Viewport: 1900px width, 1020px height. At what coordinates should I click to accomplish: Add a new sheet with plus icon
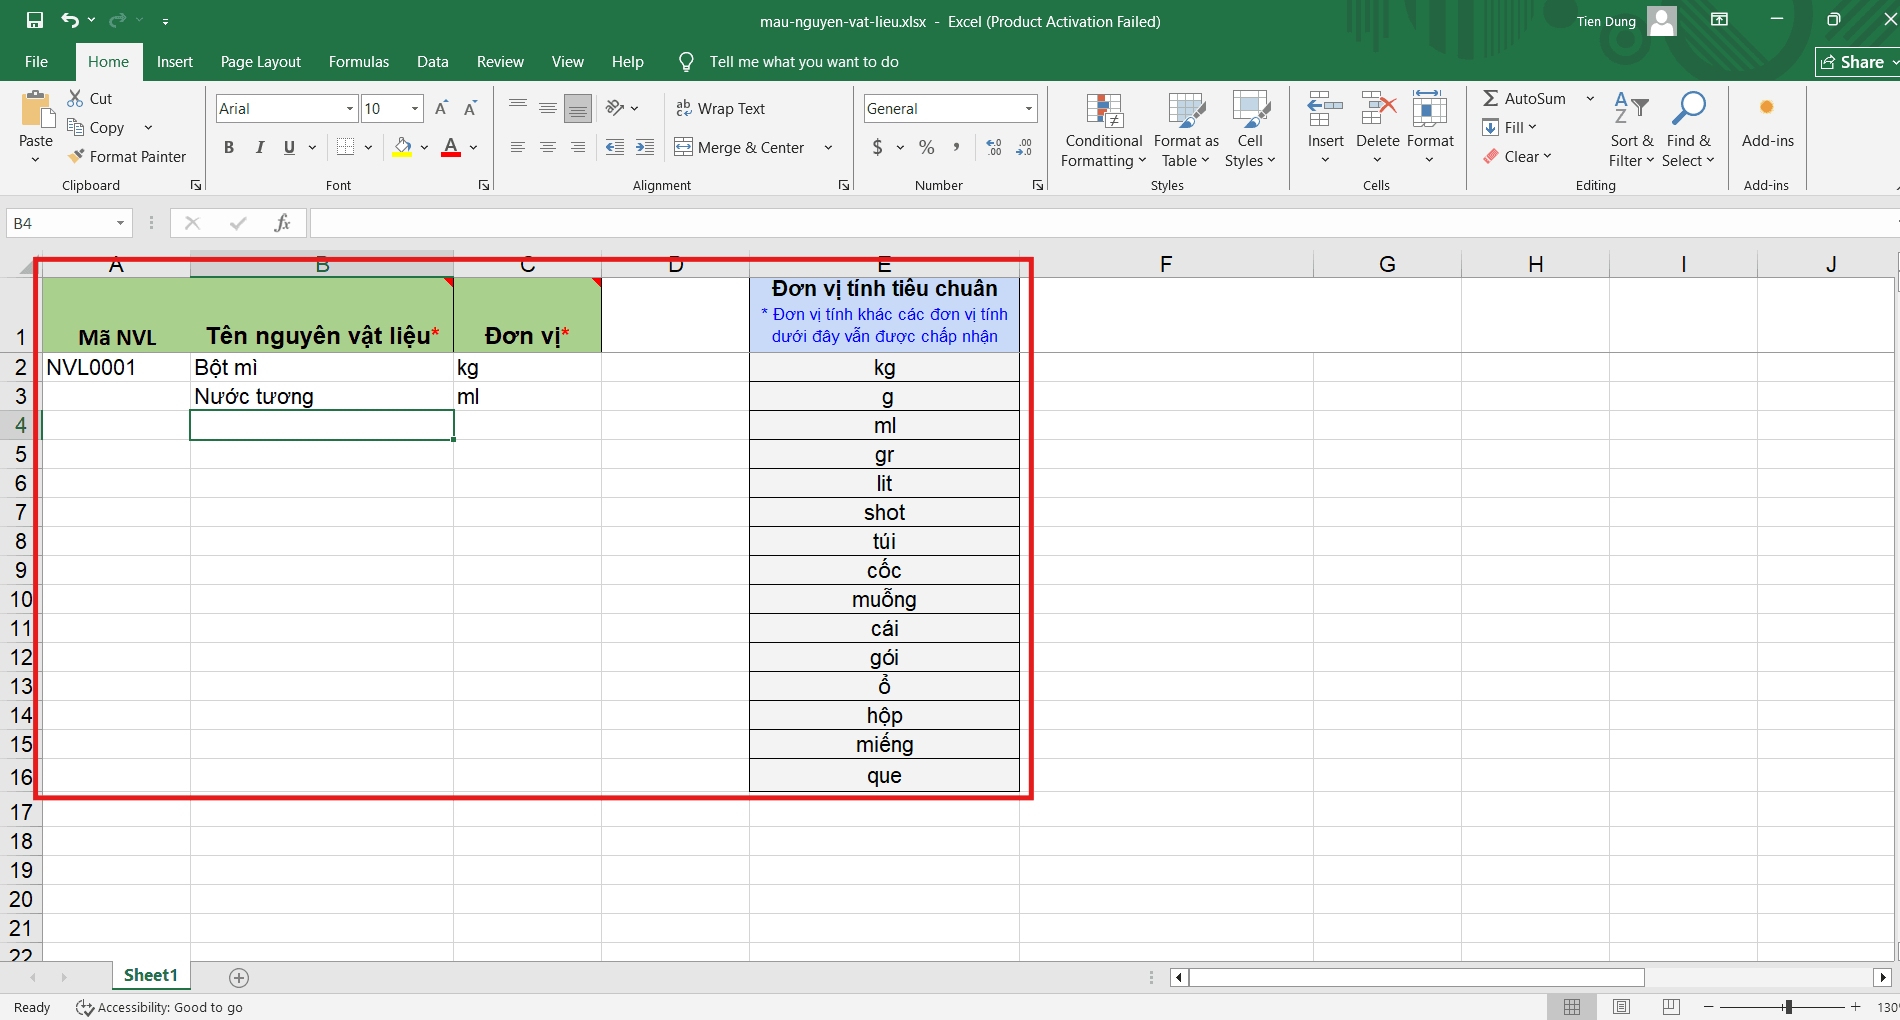point(239,978)
